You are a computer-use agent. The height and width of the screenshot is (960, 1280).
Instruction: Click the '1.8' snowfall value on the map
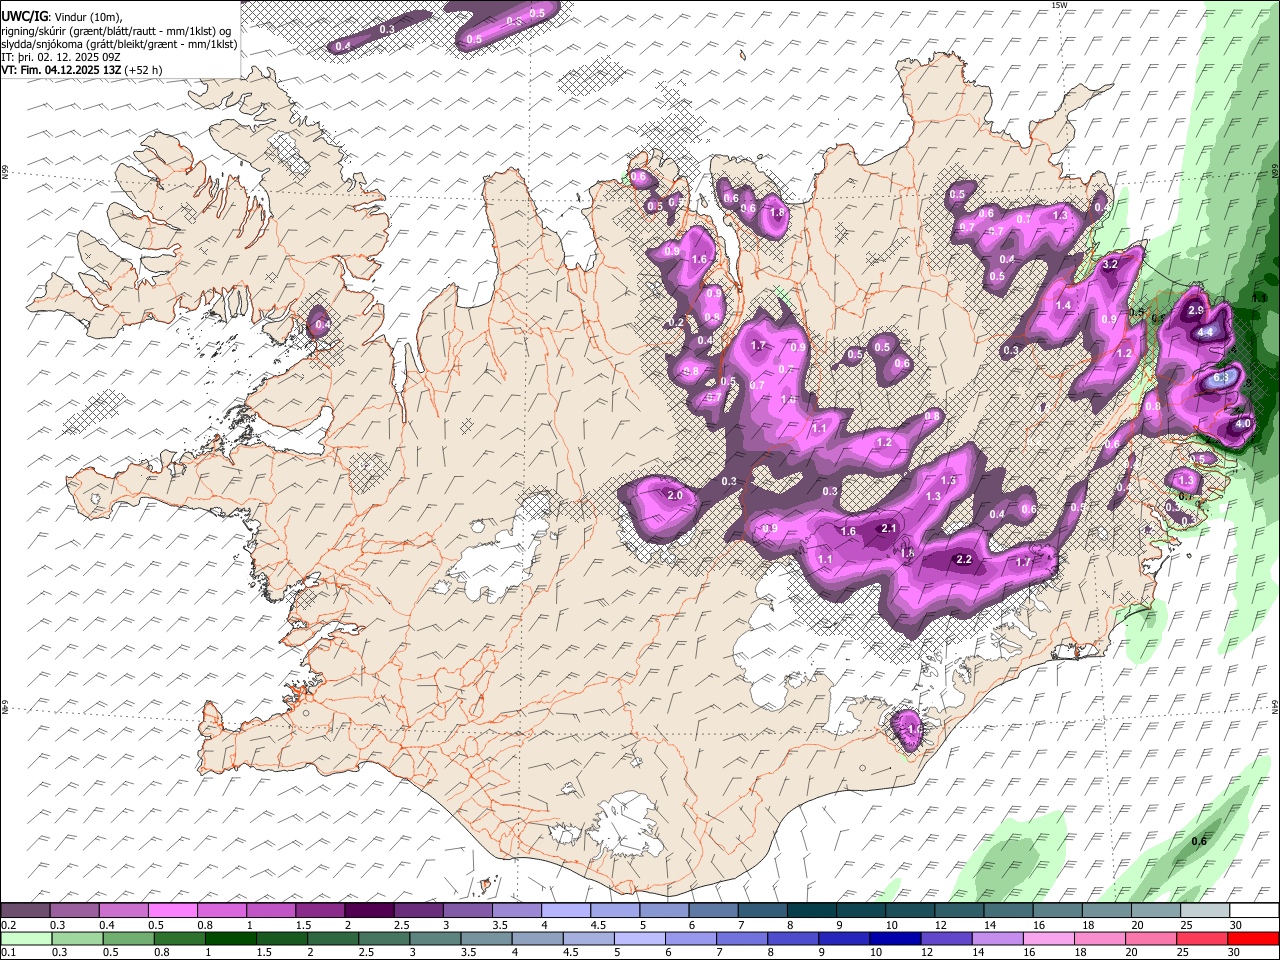777,213
